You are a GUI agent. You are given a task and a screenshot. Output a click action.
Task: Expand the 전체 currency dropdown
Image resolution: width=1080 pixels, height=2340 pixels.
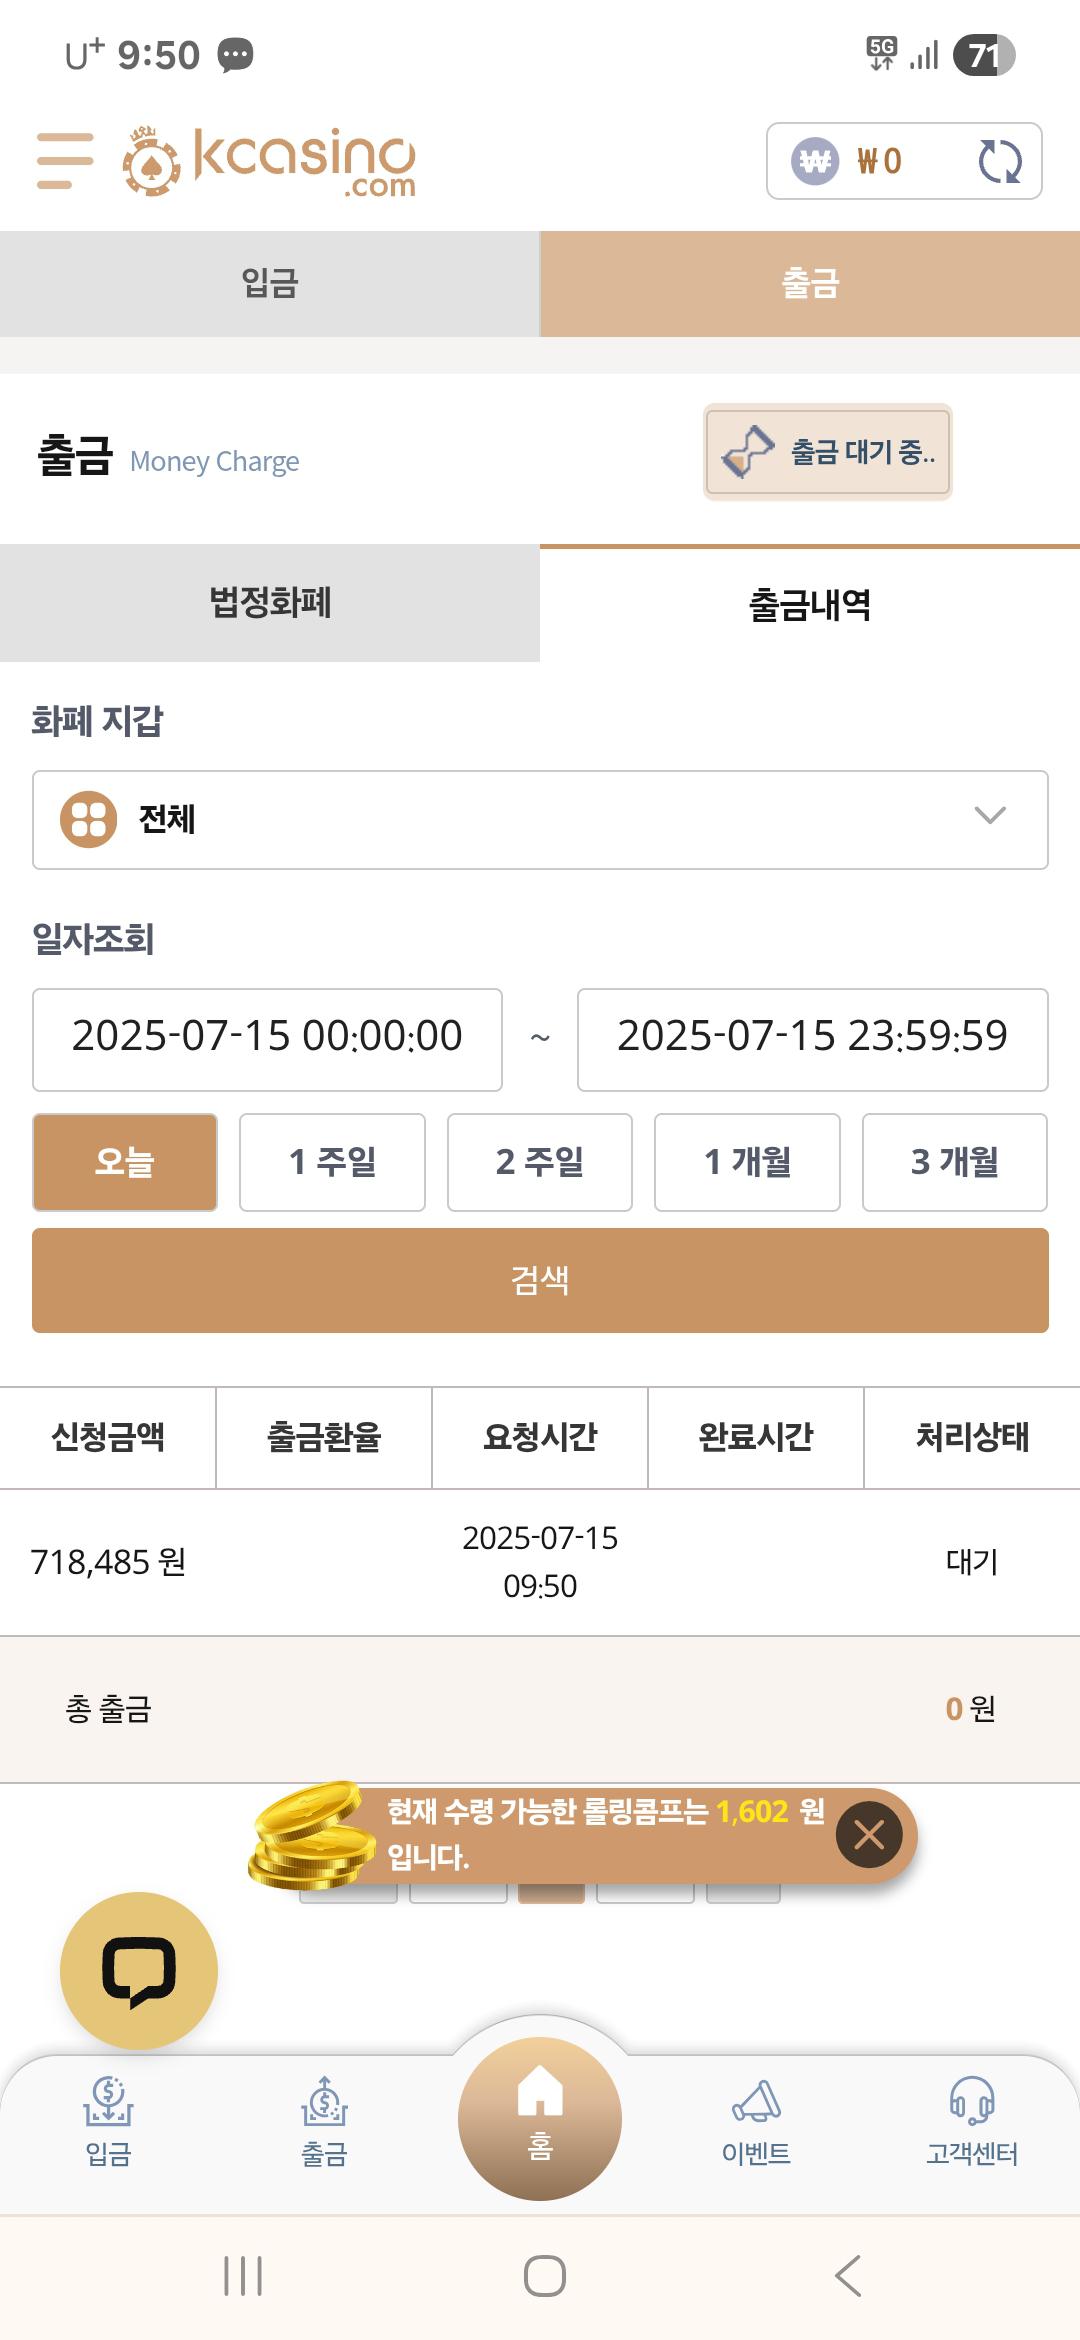coord(540,820)
